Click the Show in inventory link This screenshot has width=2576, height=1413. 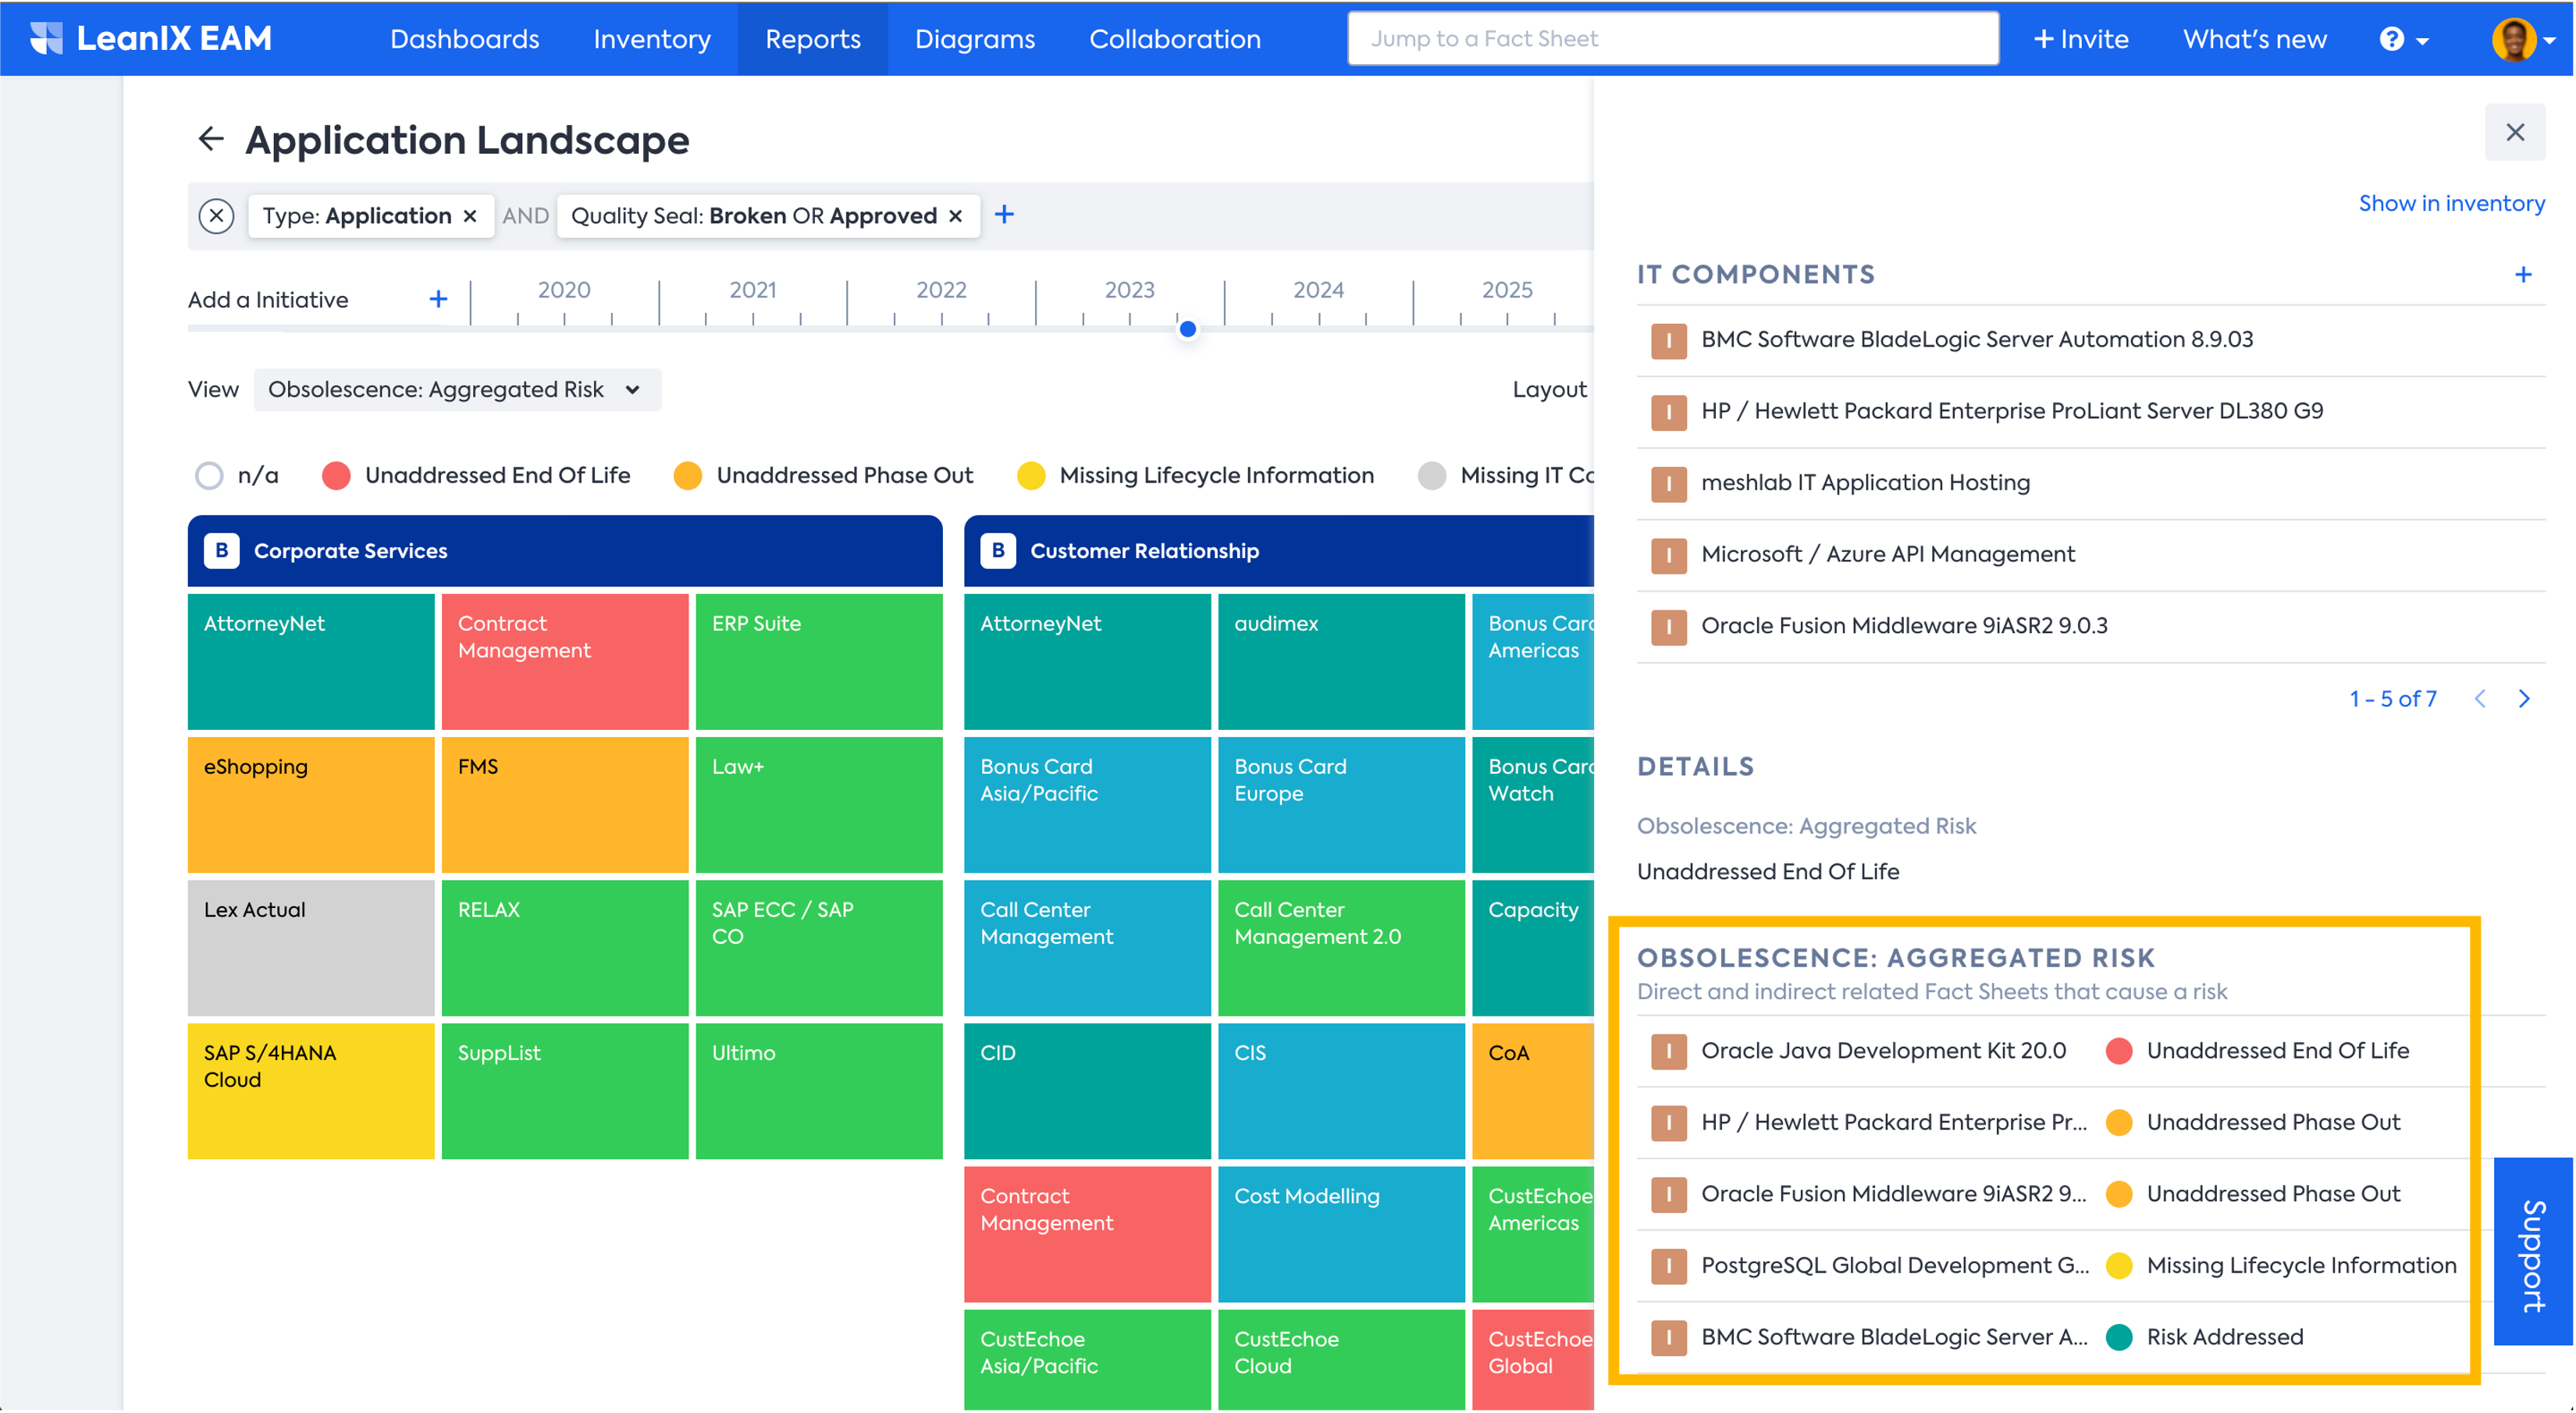pos(2451,203)
